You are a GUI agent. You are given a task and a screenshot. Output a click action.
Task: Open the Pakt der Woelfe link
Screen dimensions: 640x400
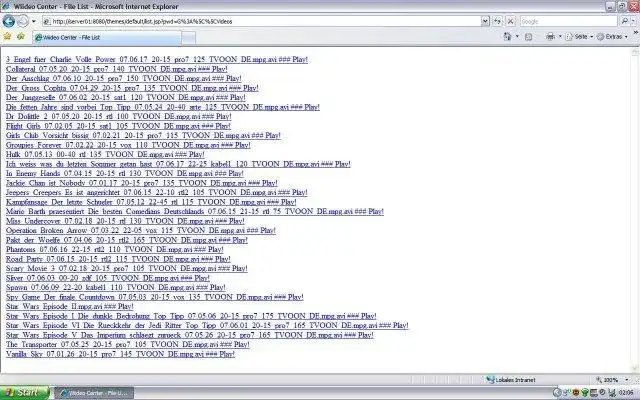pos(127,240)
